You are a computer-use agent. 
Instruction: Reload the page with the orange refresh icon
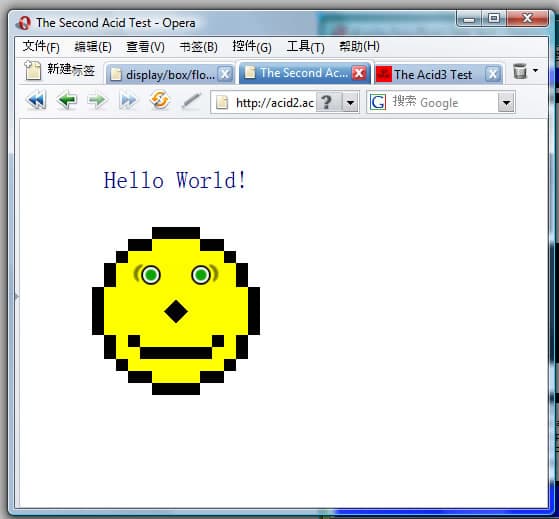[x=159, y=100]
